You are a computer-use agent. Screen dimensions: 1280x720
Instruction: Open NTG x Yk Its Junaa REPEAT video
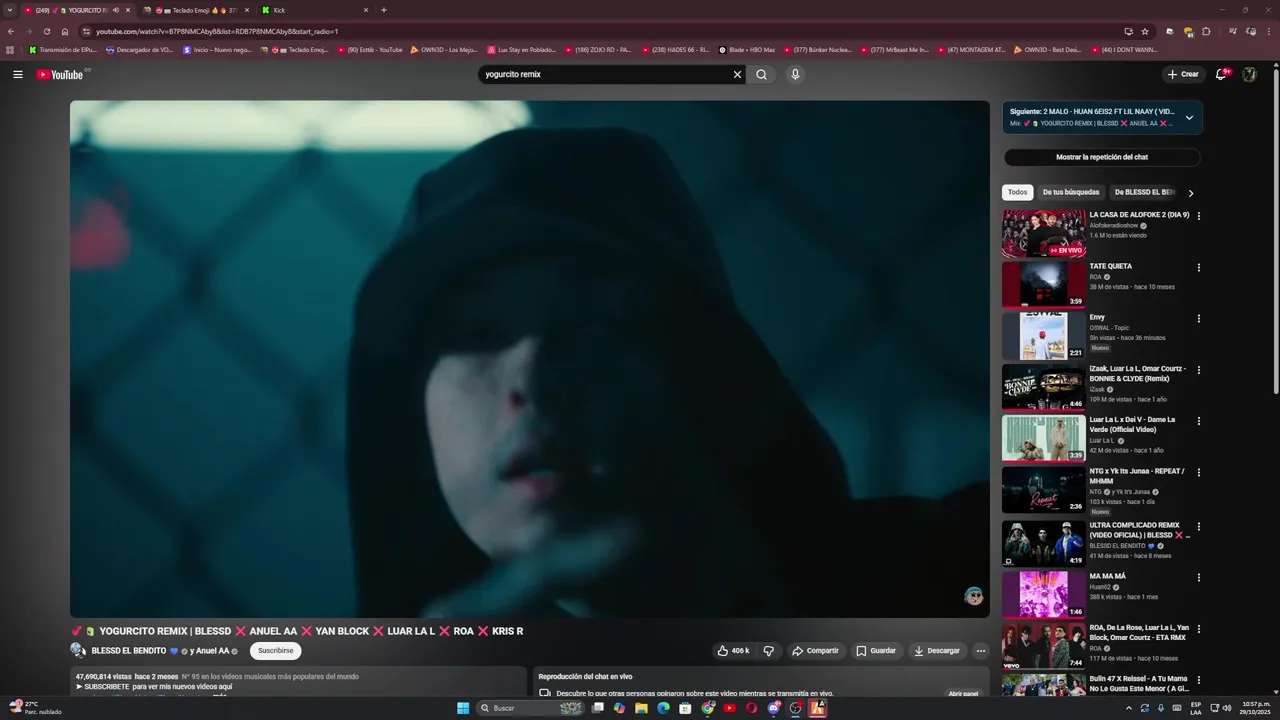pyautogui.click(x=1137, y=476)
